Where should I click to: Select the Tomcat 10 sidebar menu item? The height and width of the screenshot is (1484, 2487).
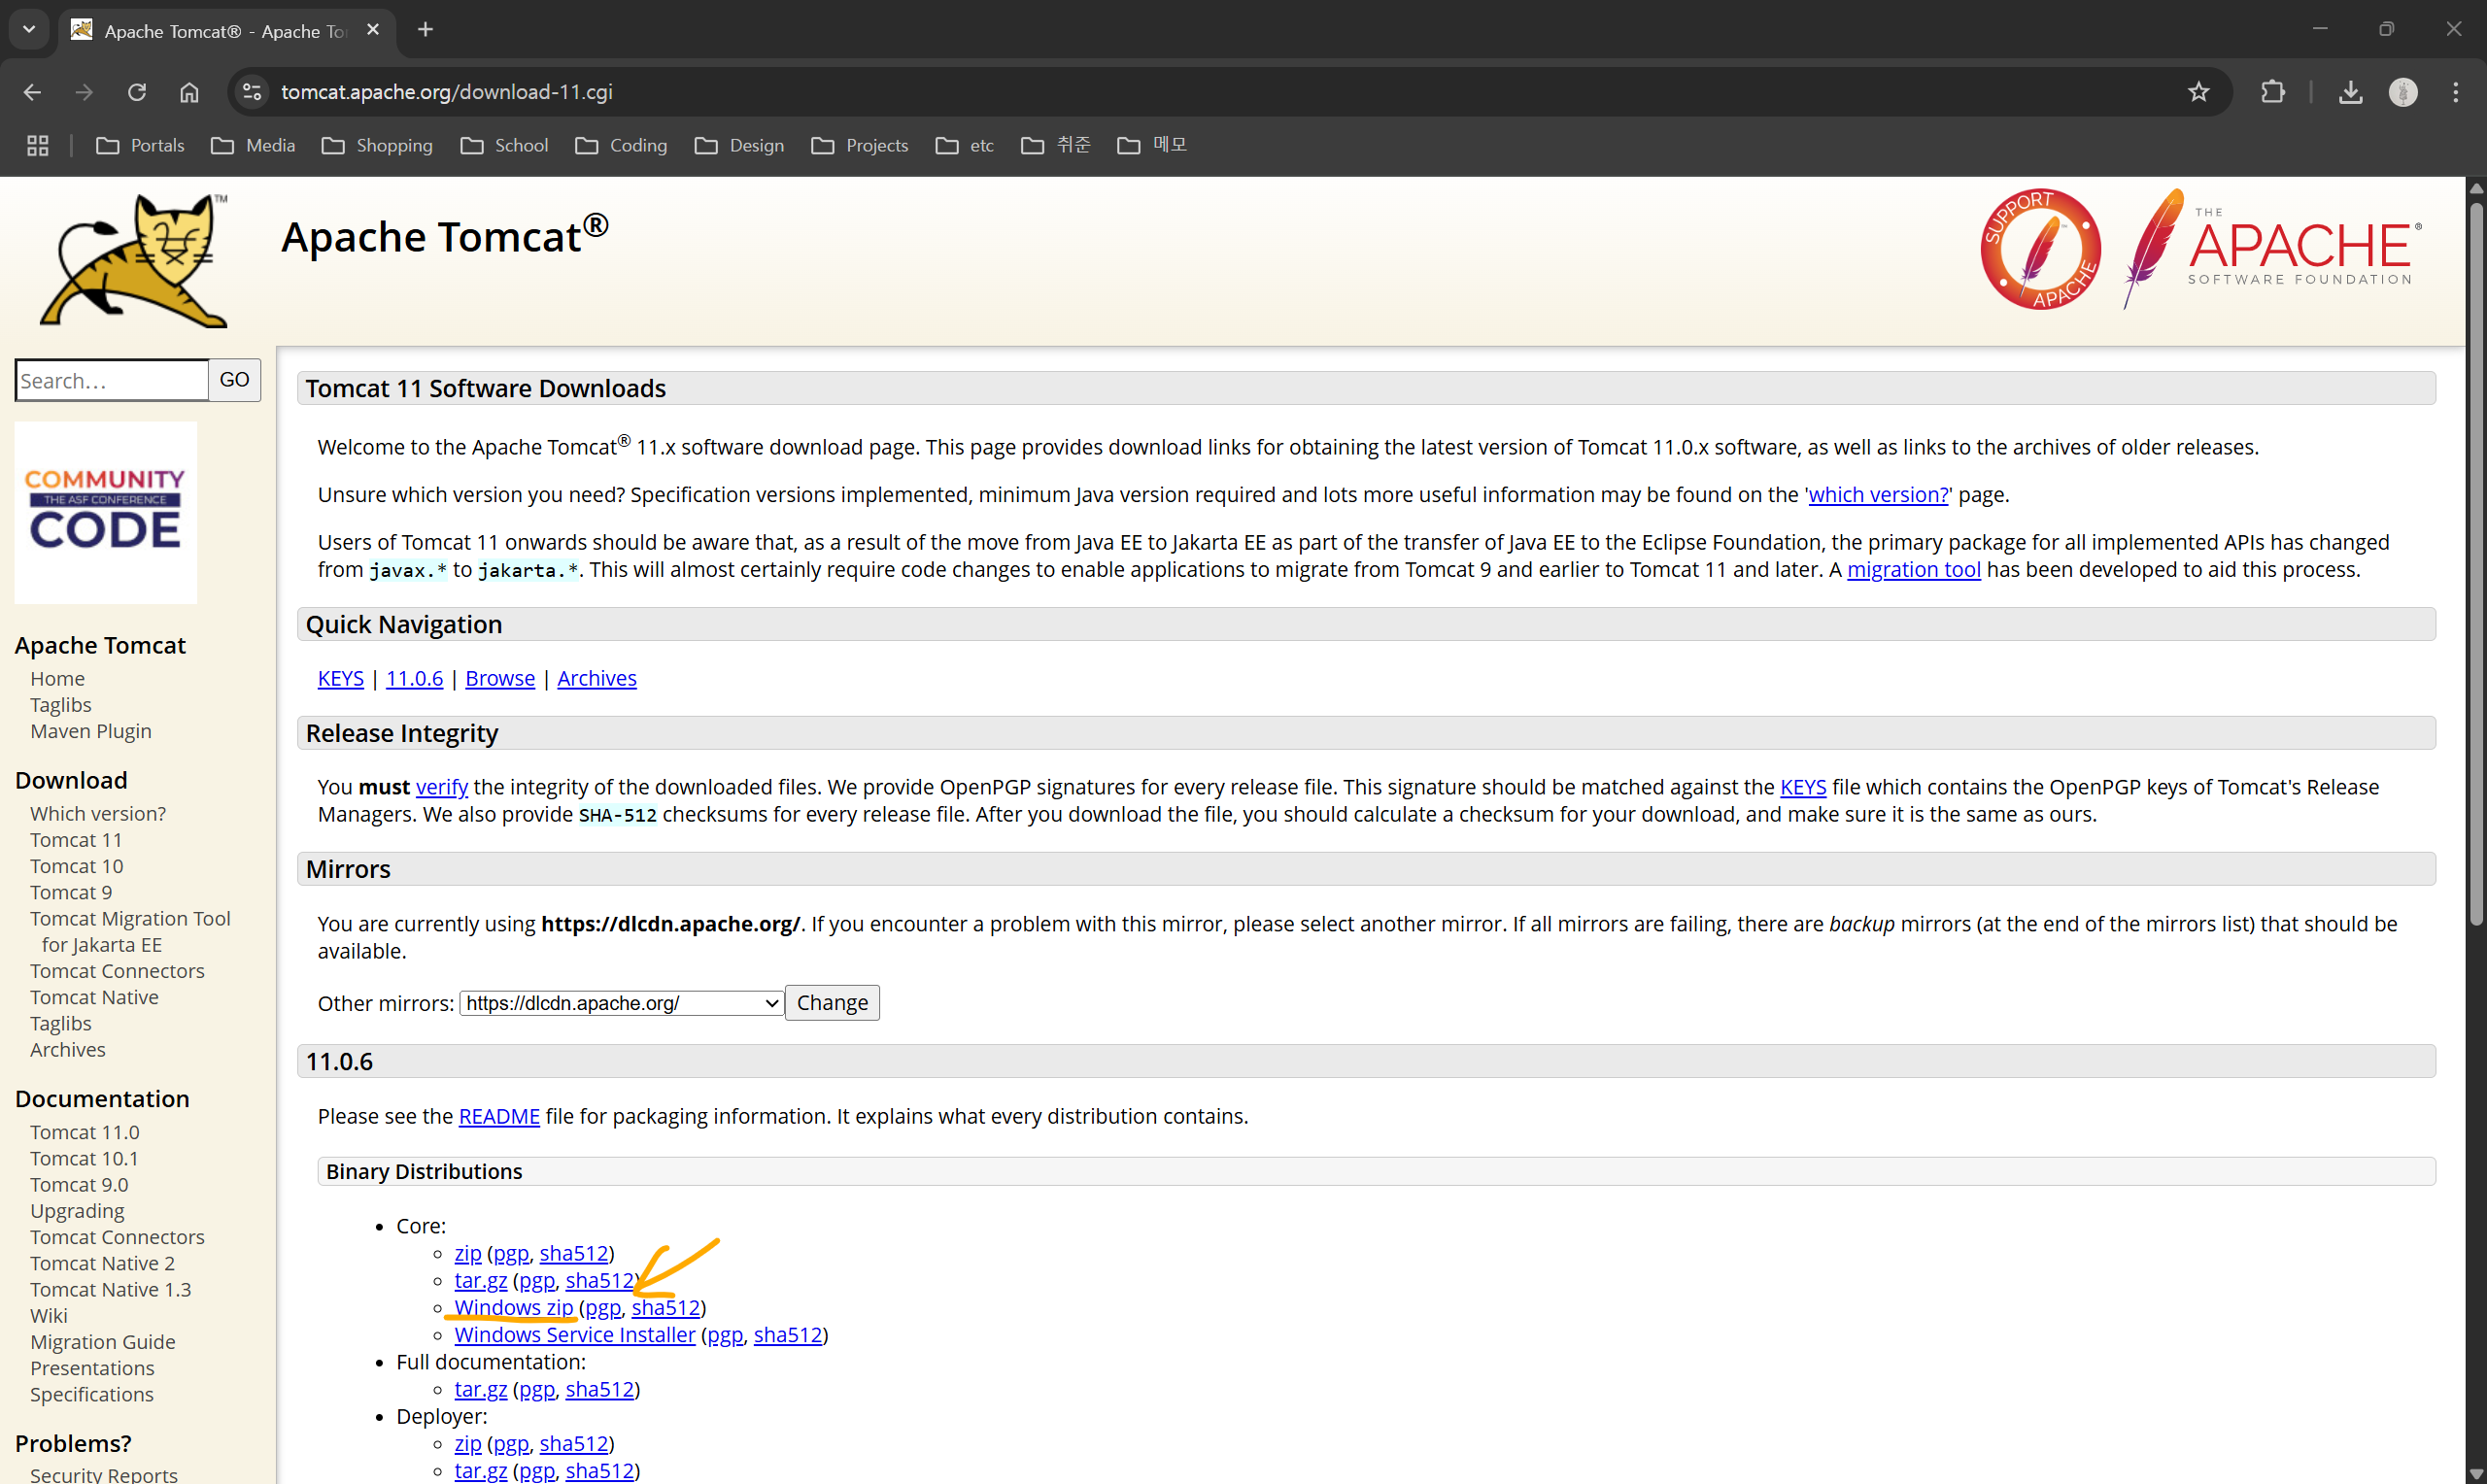(x=76, y=866)
